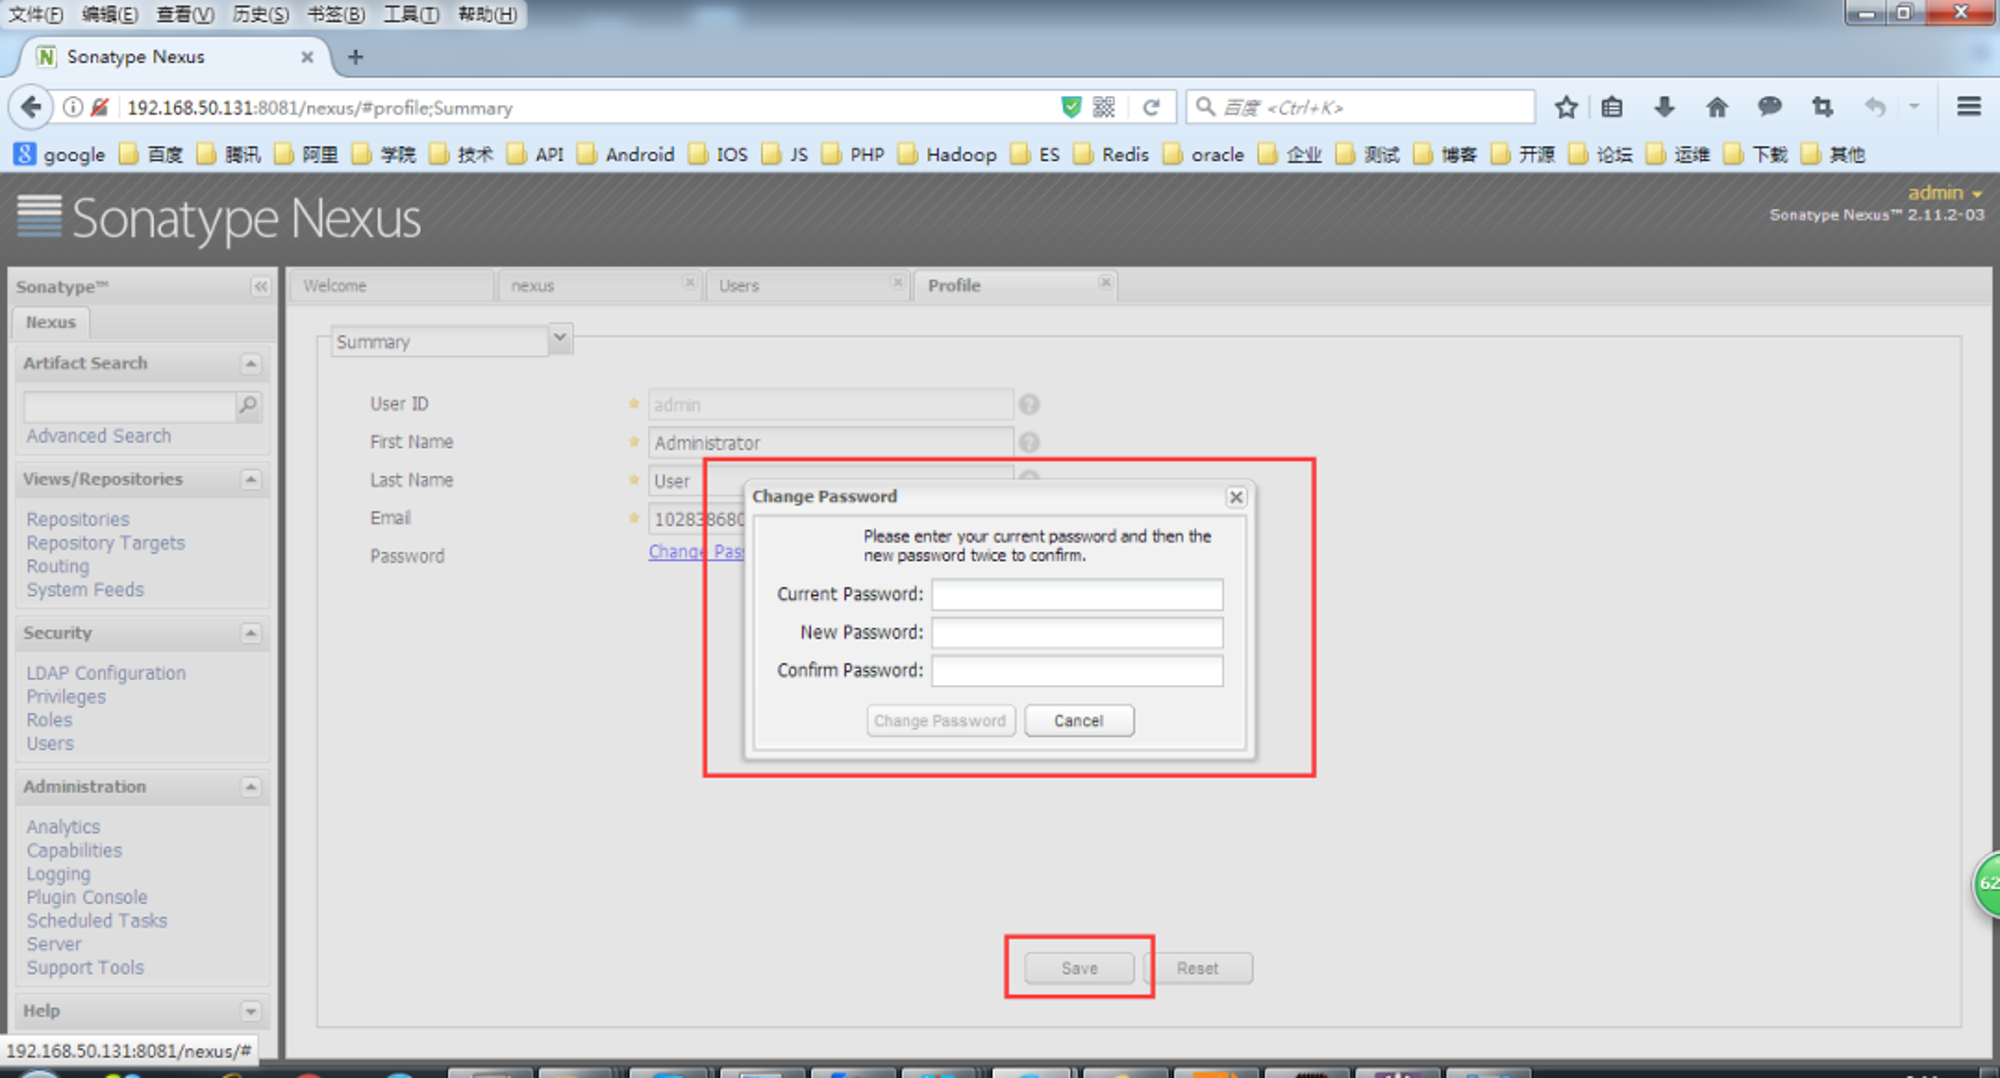Open a new browser tab with plus

(355, 57)
